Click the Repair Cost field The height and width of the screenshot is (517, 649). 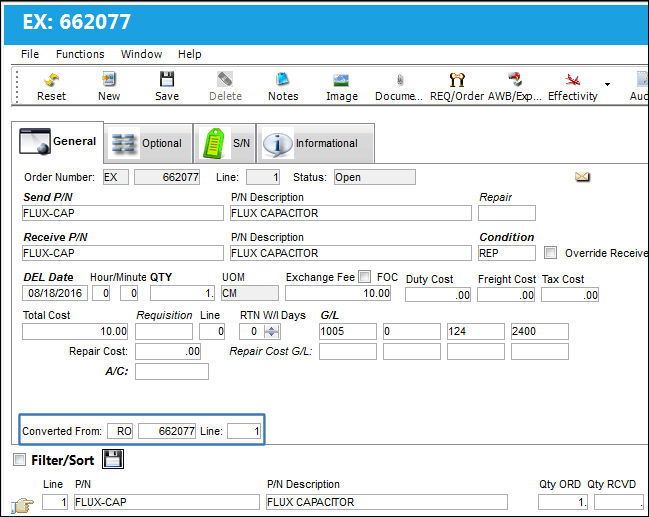tap(168, 351)
